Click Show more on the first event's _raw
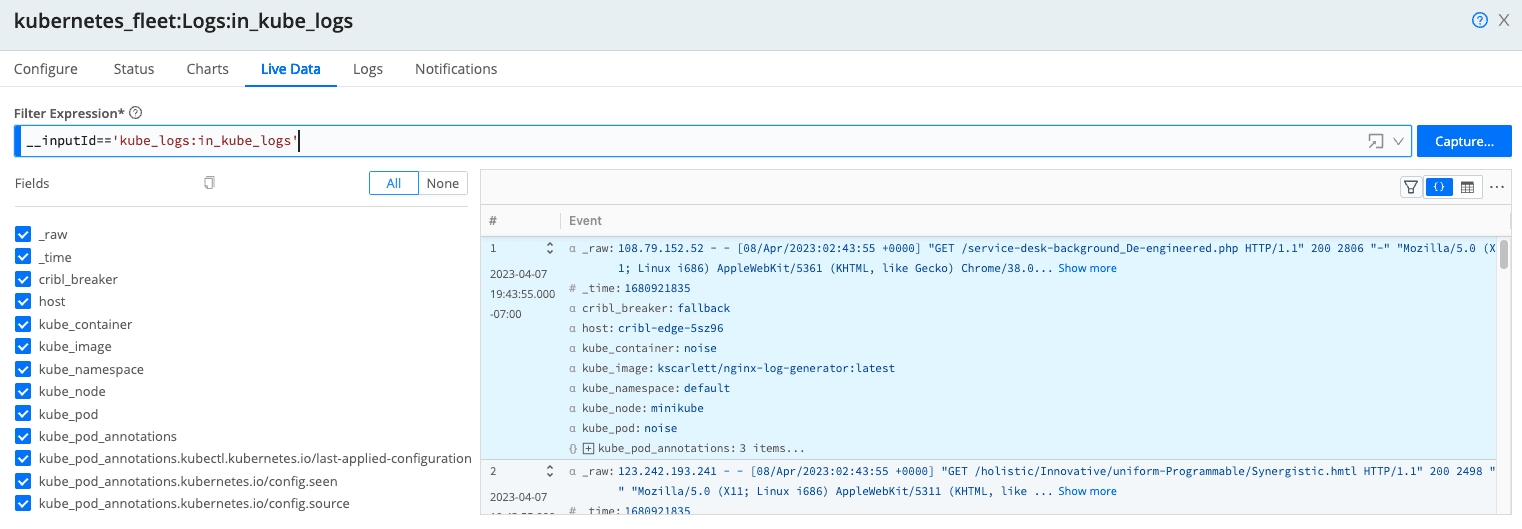1522x529 pixels. pos(1087,268)
